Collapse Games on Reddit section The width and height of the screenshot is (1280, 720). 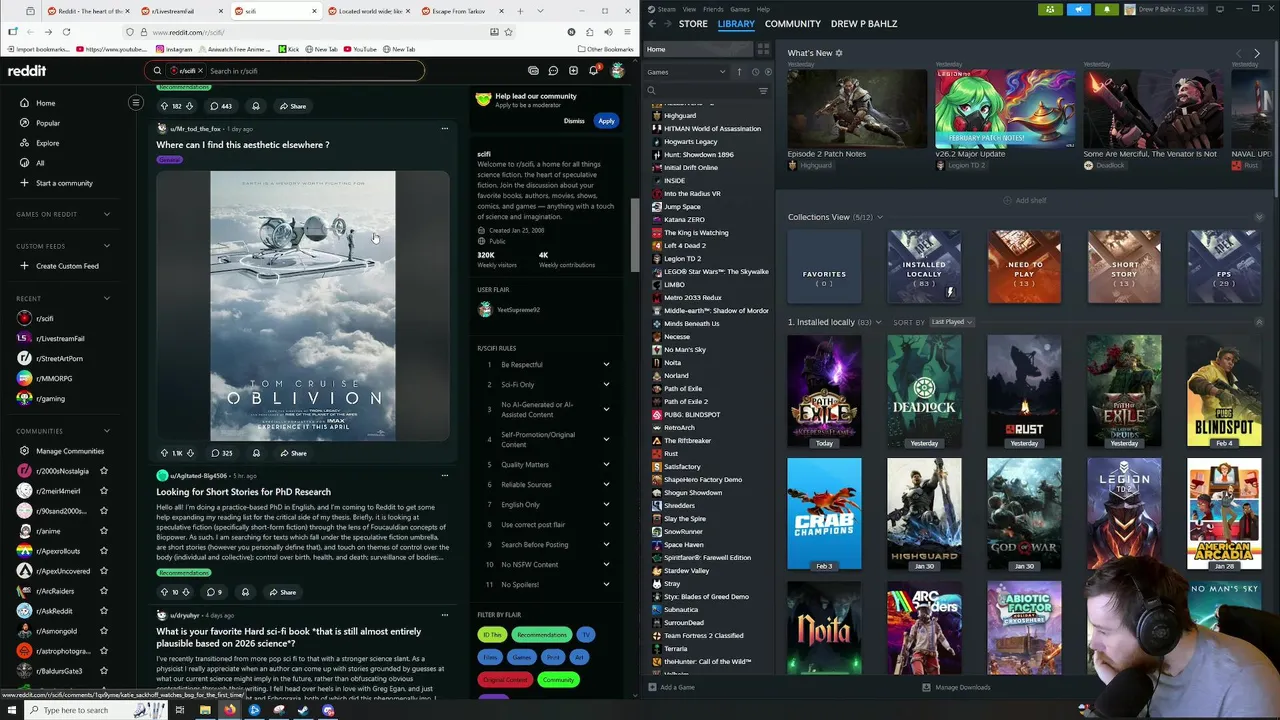[107, 214]
